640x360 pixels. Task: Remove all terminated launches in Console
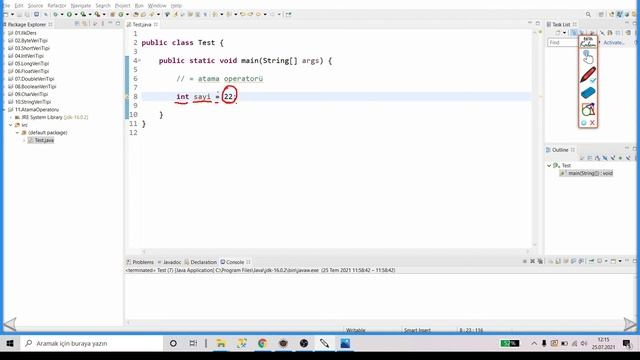coord(540,261)
